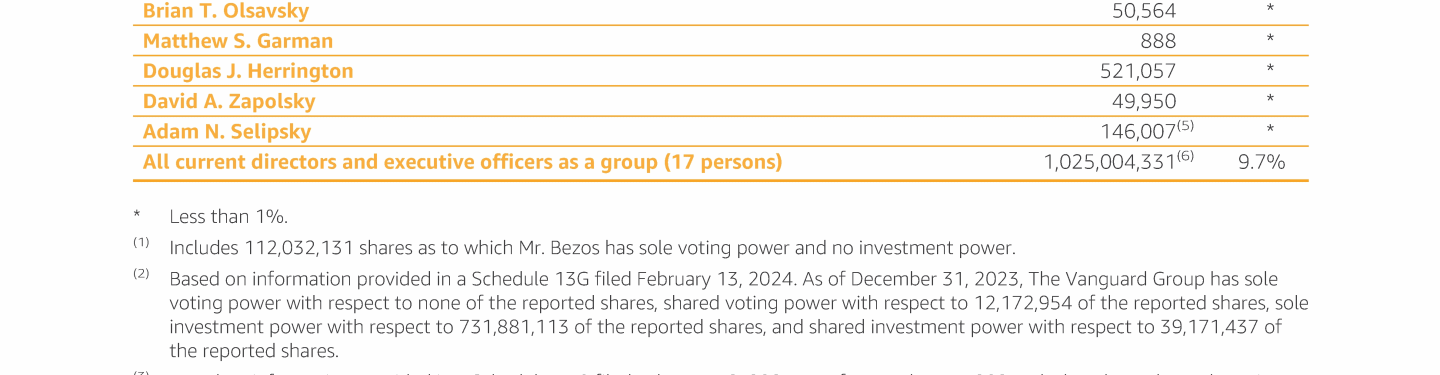Viewport: 1440px width, 375px height.
Task: Click the Douglas J. Herrington name
Action: (x=248, y=71)
